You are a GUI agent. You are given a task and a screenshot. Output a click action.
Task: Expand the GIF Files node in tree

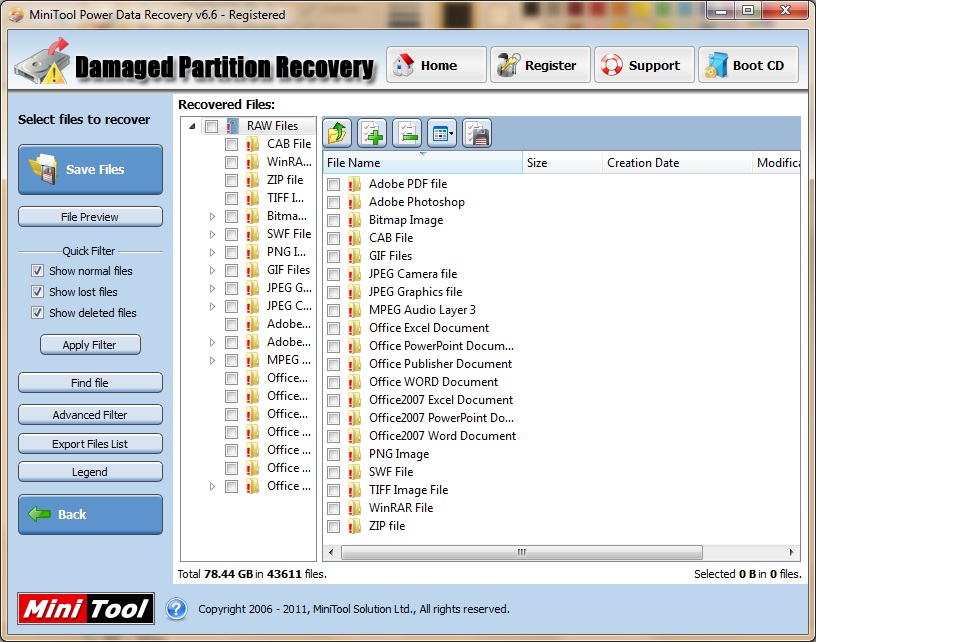coord(212,270)
